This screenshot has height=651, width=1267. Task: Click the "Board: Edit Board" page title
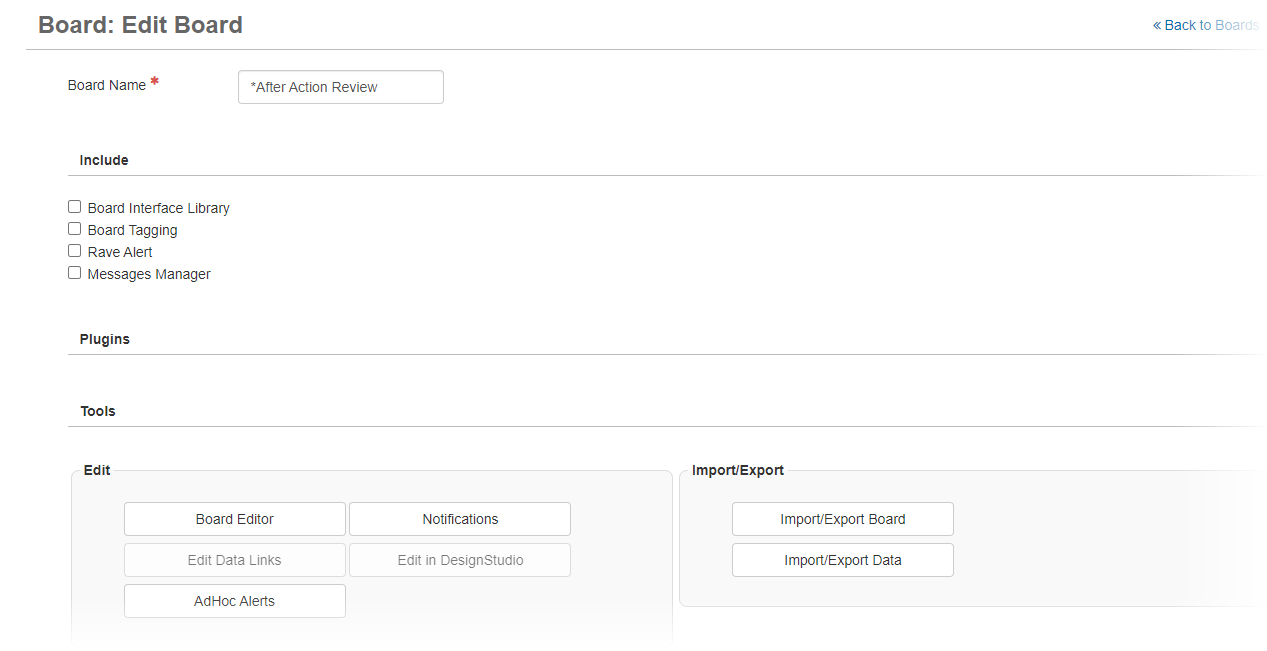pos(140,25)
